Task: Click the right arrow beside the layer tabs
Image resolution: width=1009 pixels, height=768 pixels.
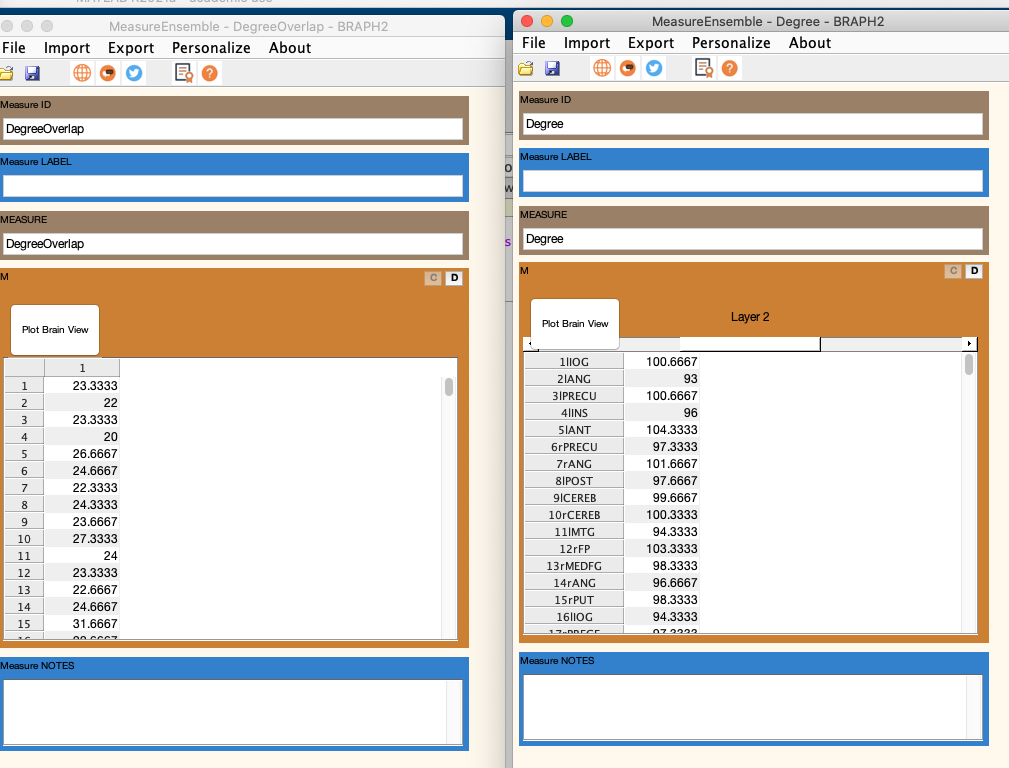Action: point(968,343)
